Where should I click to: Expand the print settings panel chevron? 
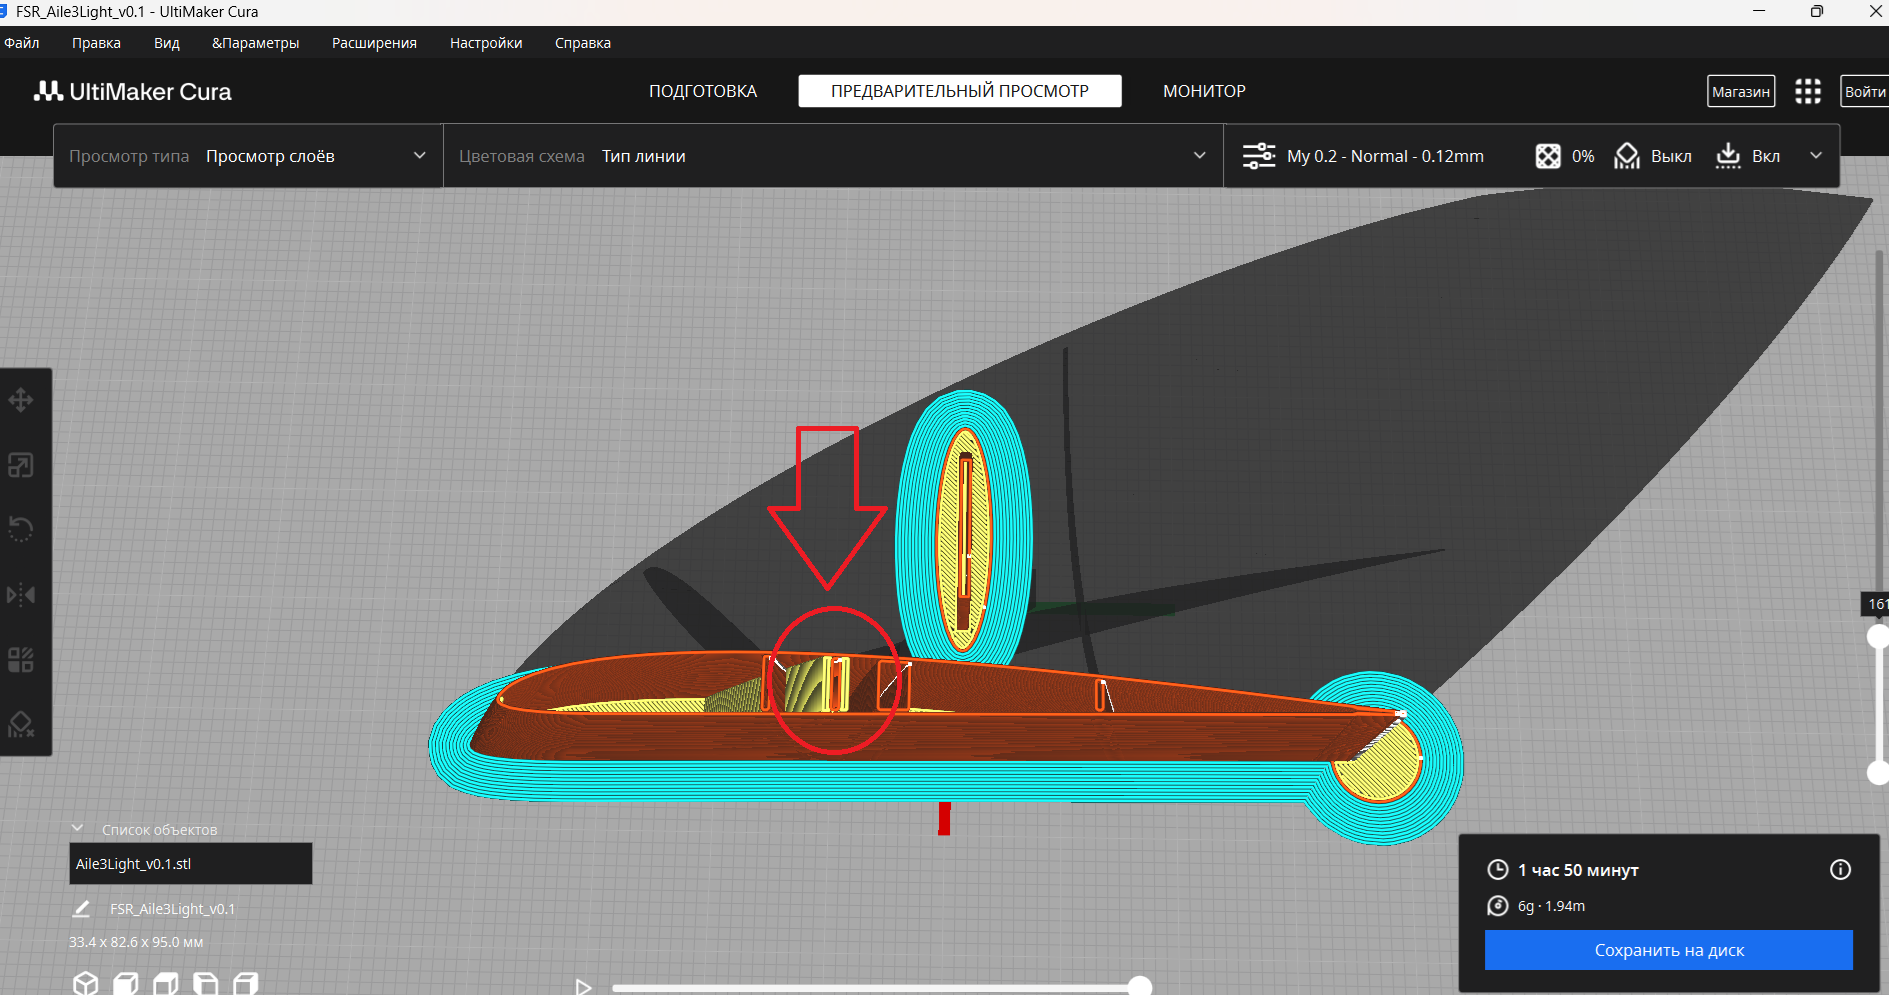(1816, 156)
